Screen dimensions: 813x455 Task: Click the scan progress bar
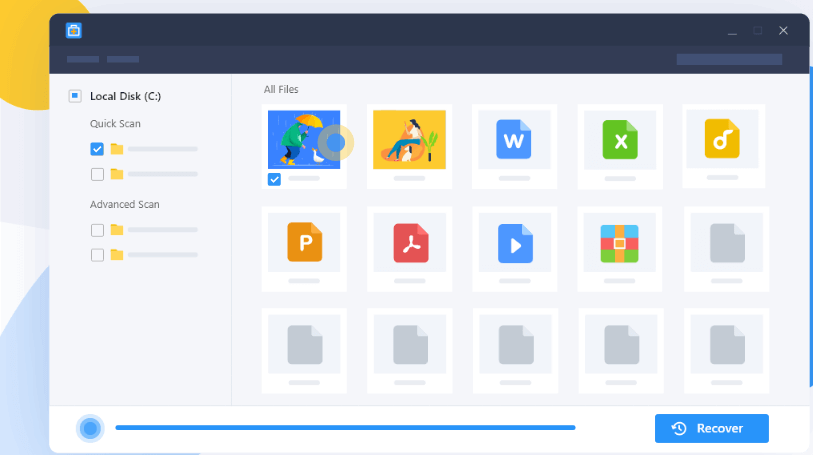[345, 428]
